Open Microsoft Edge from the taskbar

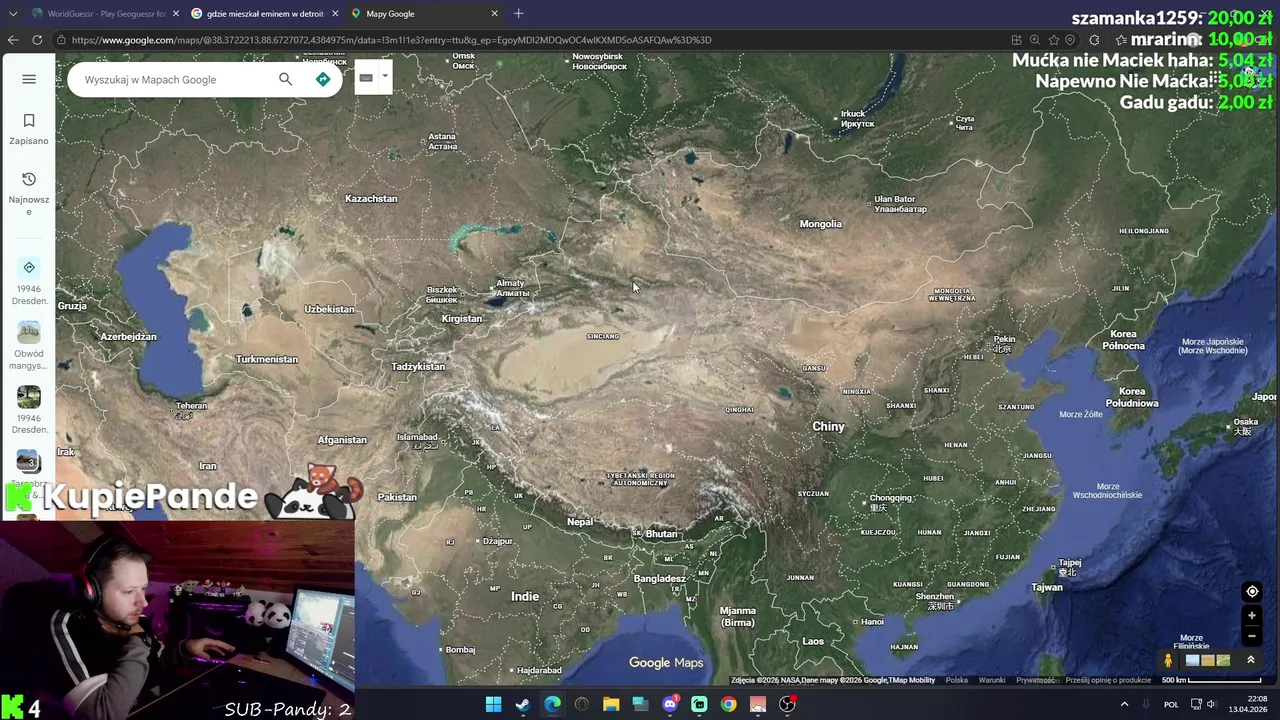[x=552, y=704]
